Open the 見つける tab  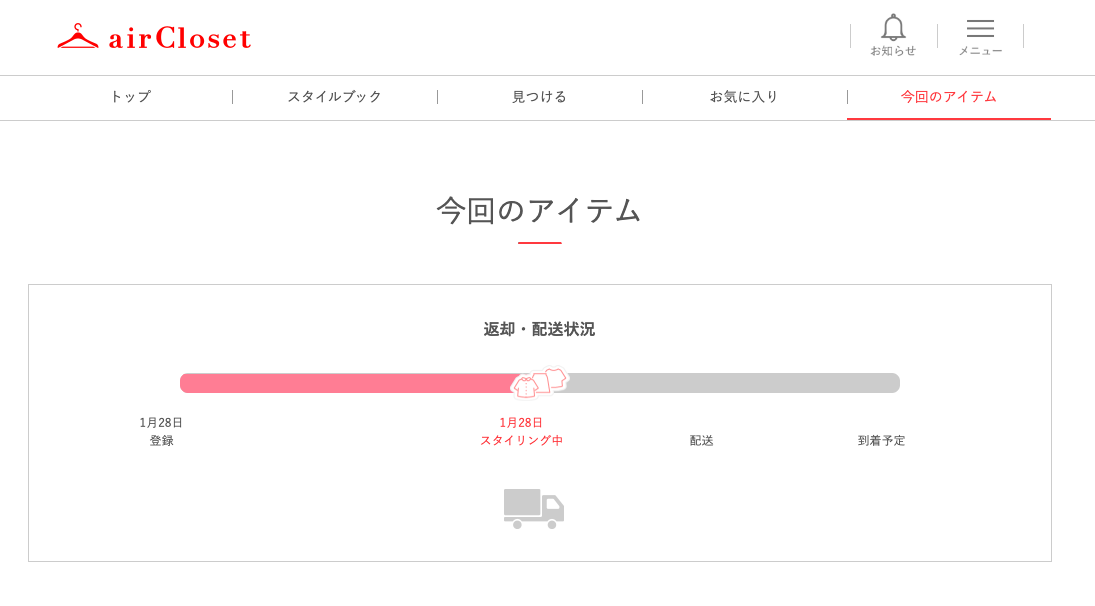(x=540, y=97)
